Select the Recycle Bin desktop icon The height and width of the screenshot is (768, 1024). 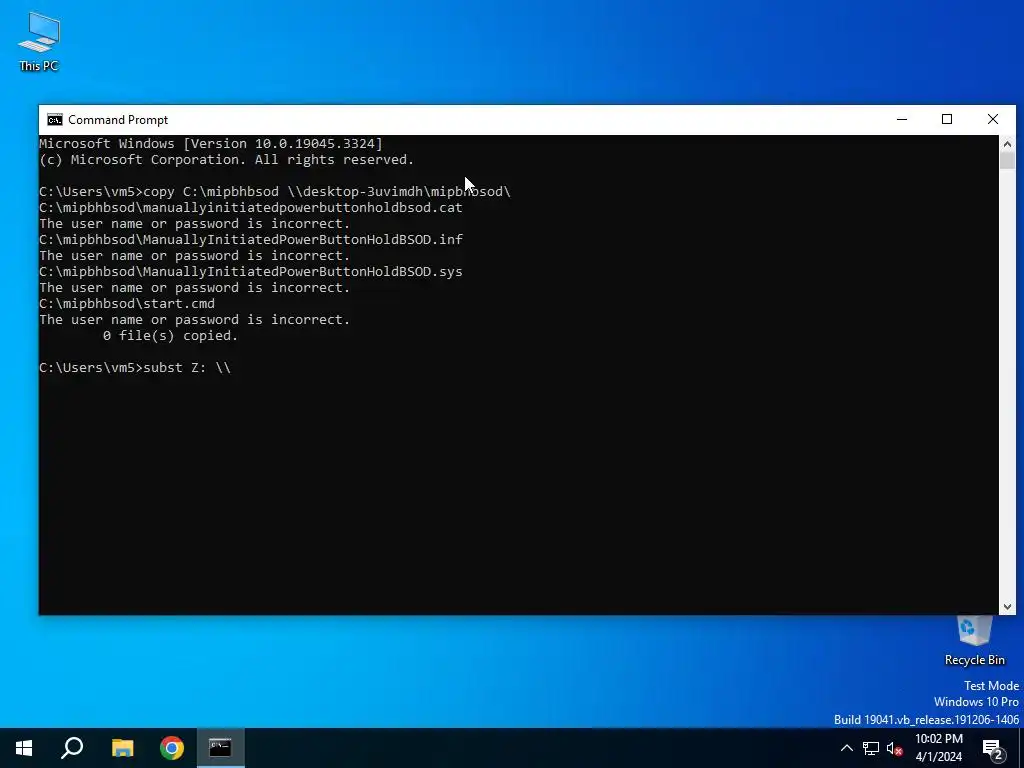click(x=974, y=641)
